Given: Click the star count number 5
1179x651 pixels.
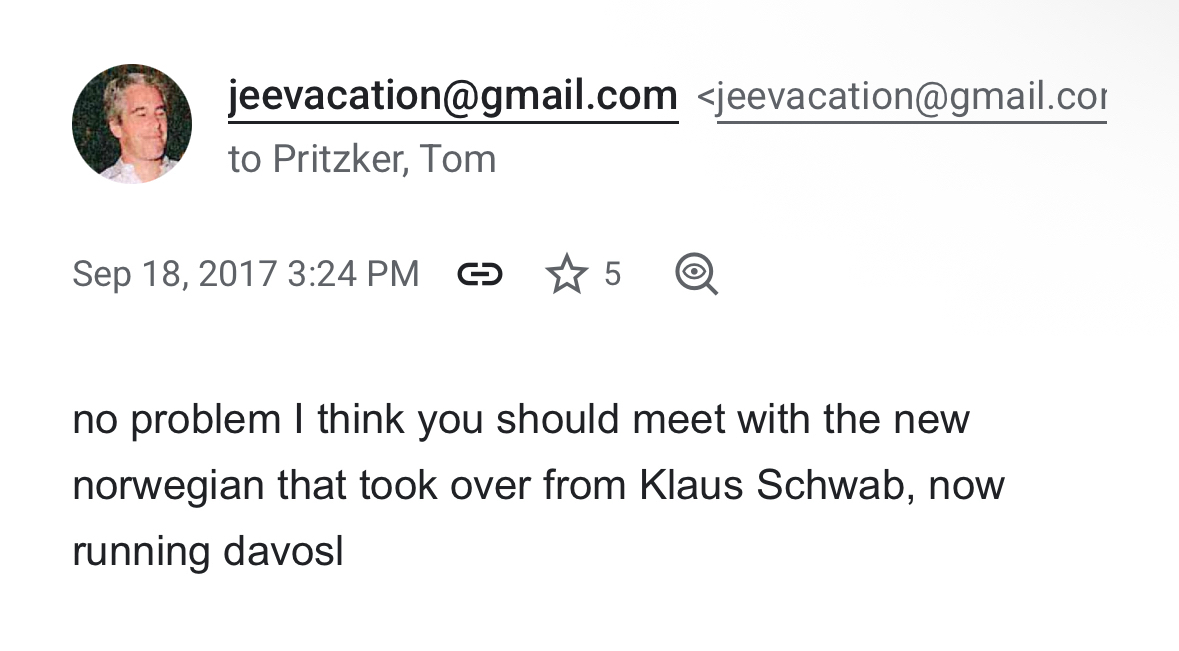Looking at the screenshot, I should [x=612, y=274].
